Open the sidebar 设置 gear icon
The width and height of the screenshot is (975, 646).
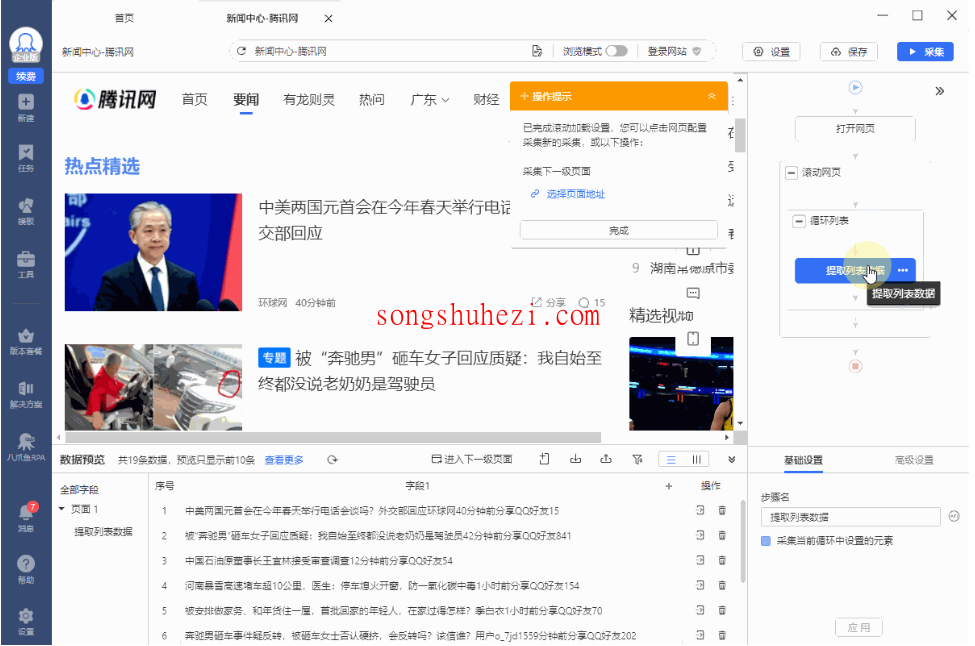click(25, 621)
